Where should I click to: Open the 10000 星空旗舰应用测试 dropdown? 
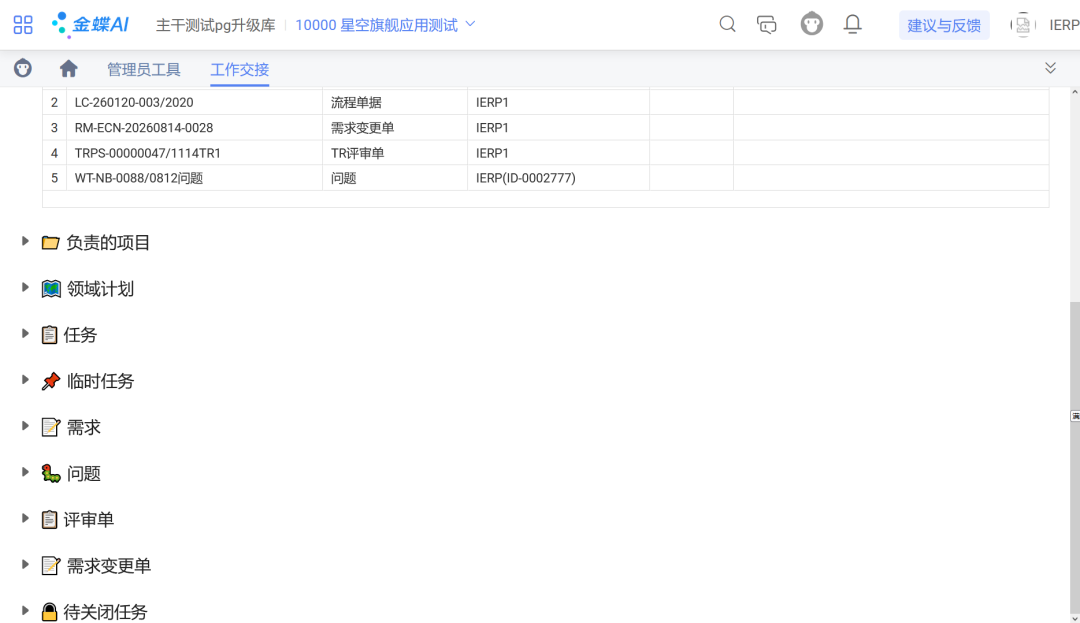point(385,25)
